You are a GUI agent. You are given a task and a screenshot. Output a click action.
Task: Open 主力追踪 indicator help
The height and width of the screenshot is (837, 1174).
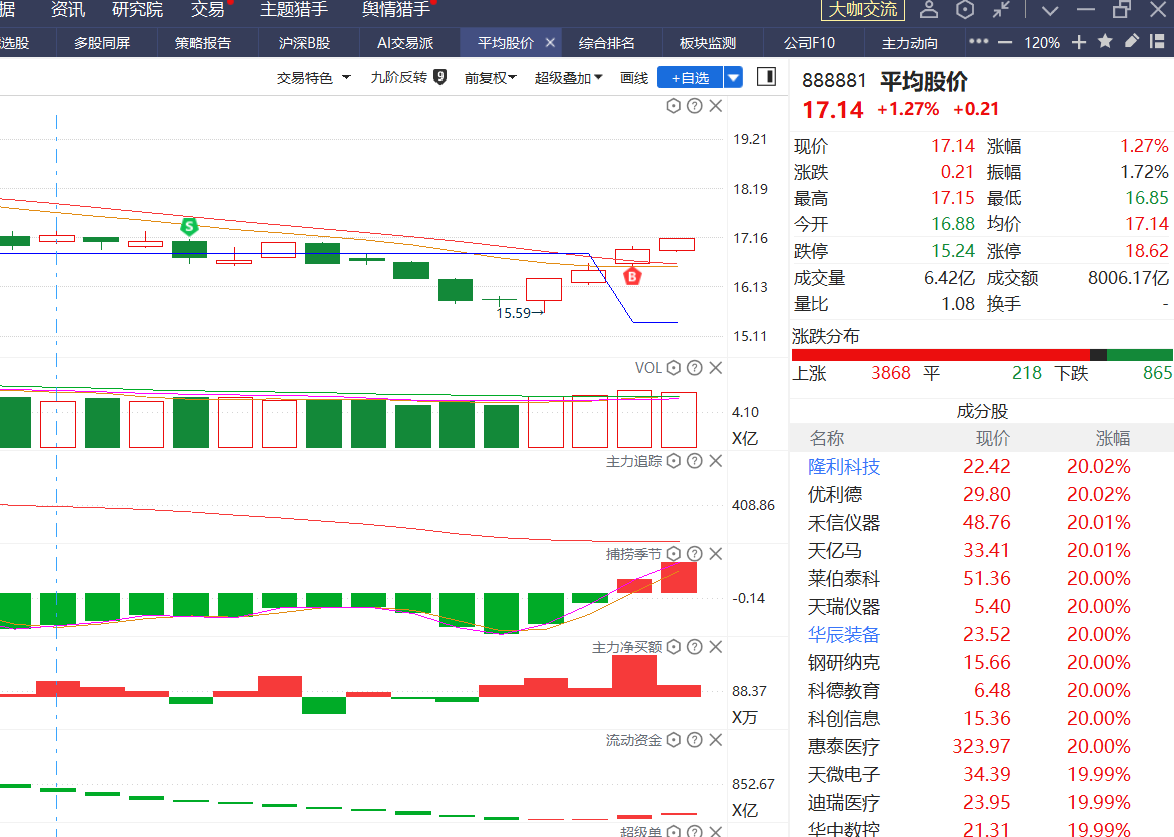(x=695, y=460)
